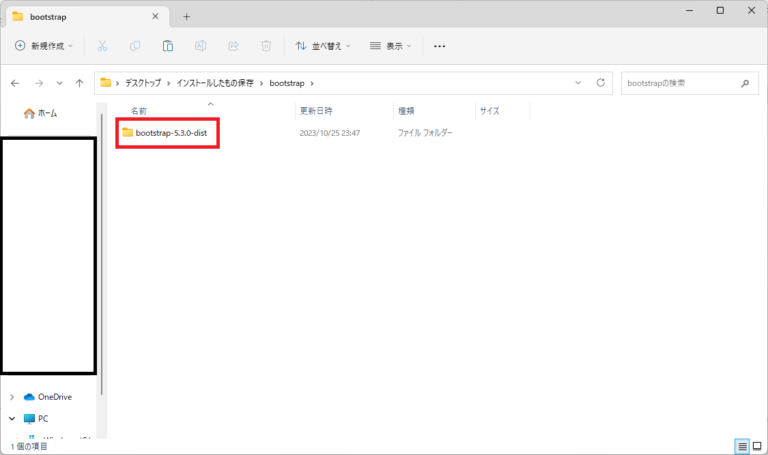Viewport: 768px width, 455px height.
Task: Go up one folder with the up arrow
Action: tap(79, 83)
